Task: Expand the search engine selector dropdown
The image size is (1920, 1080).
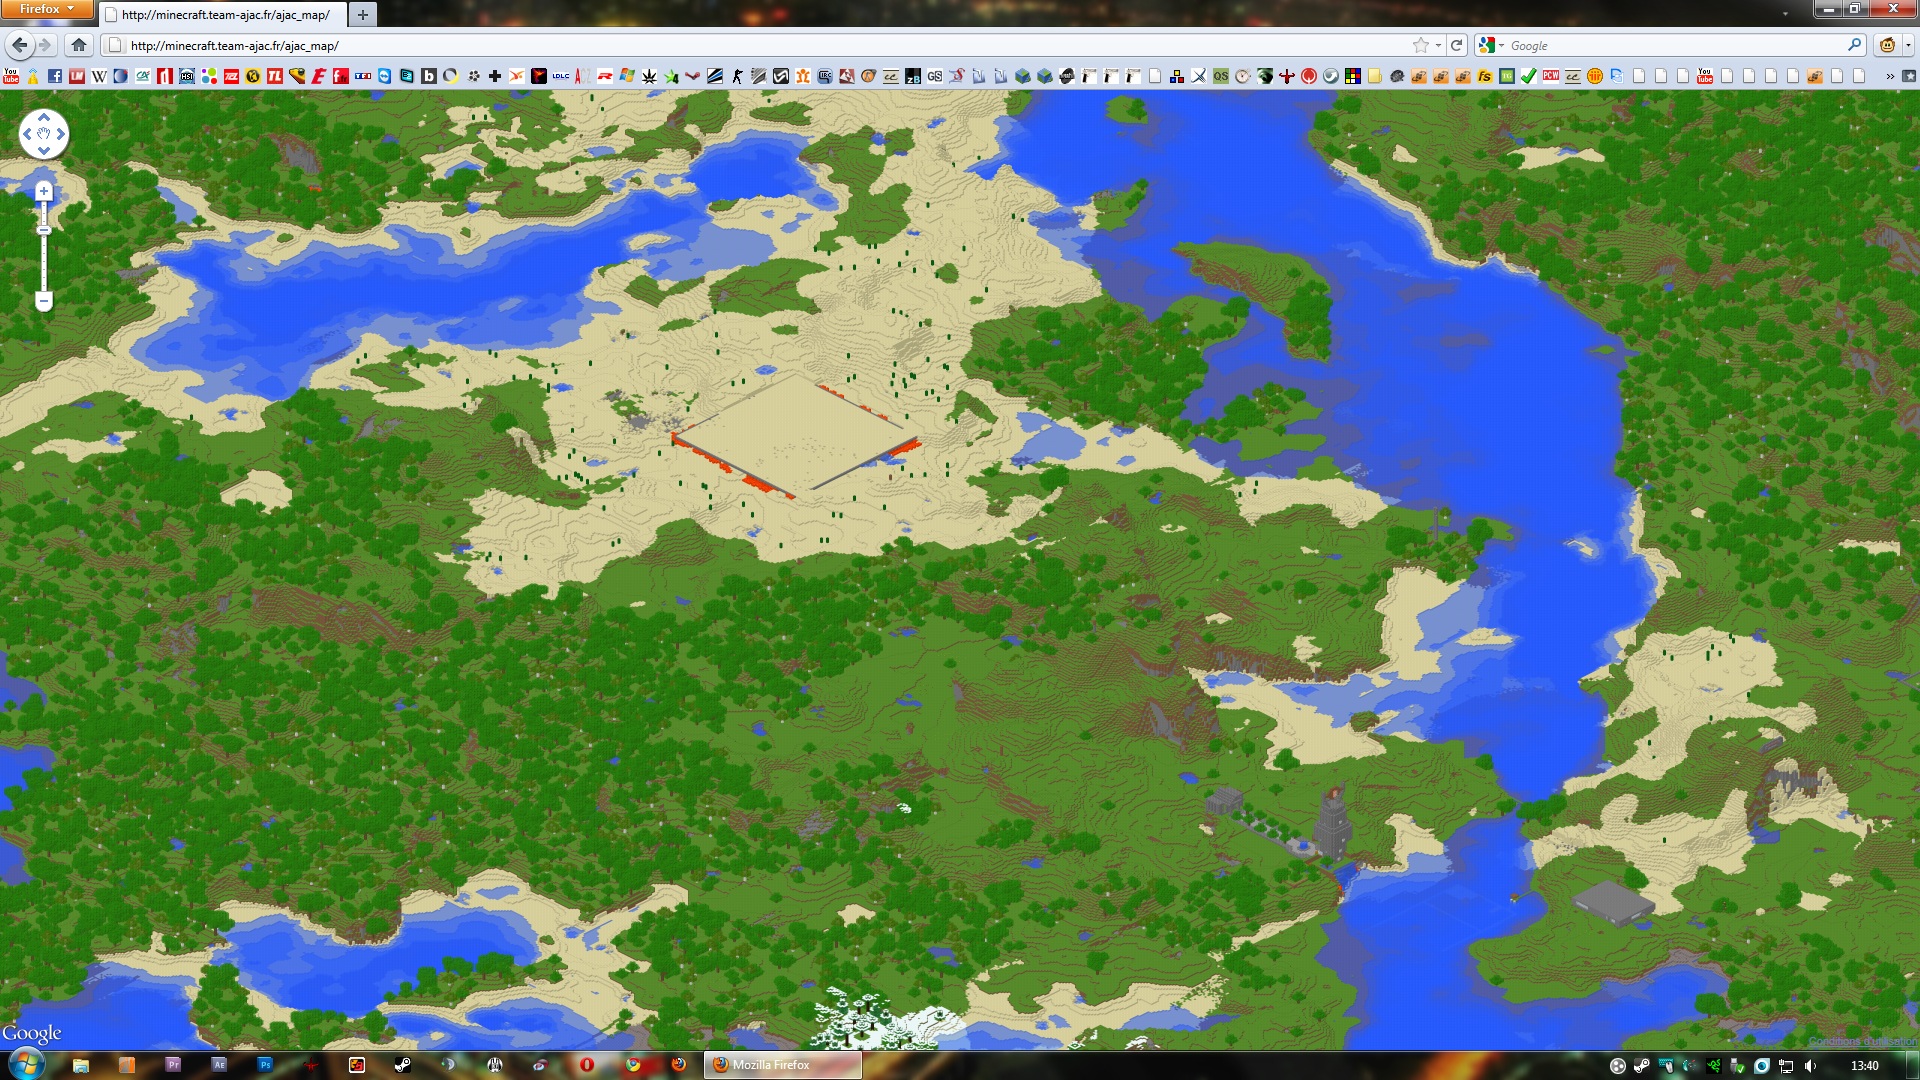Action: point(1491,45)
